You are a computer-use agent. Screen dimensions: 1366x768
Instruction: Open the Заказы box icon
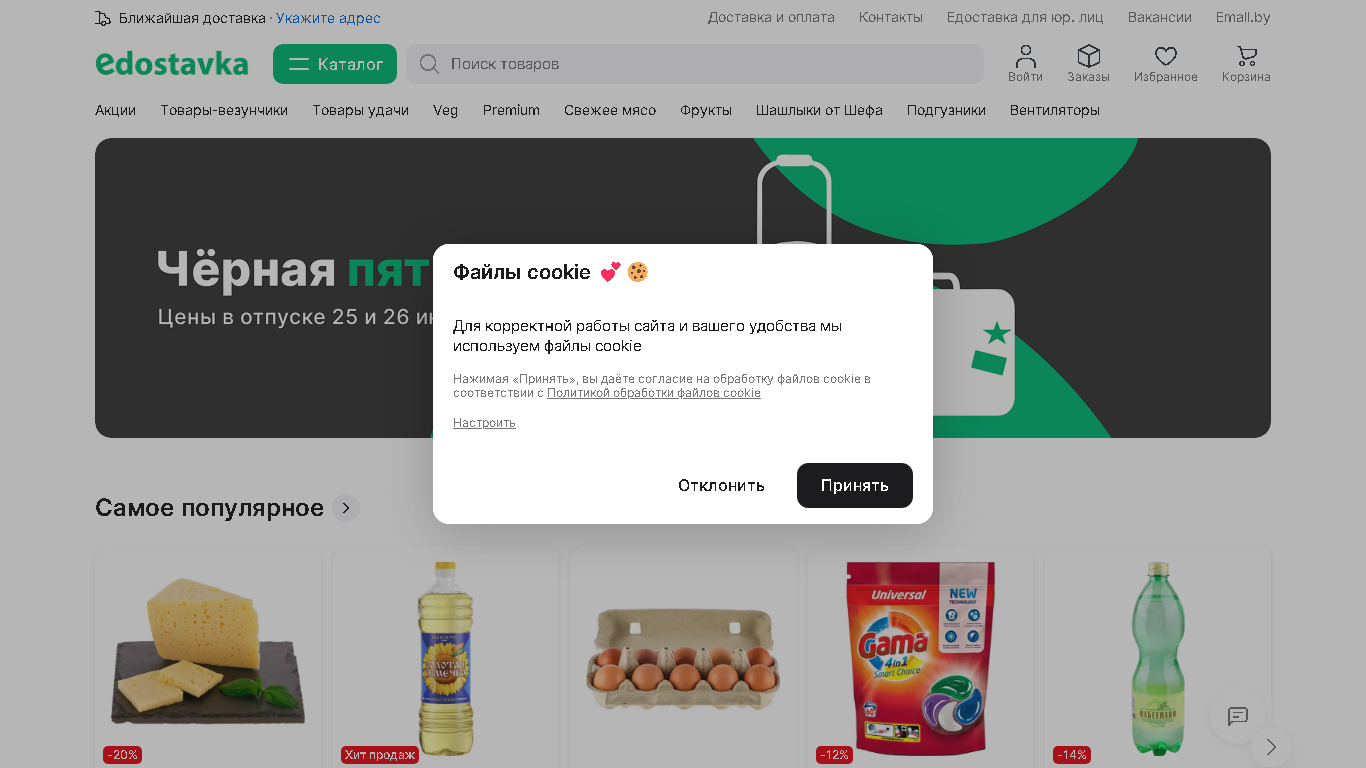pyautogui.click(x=1088, y=56)
